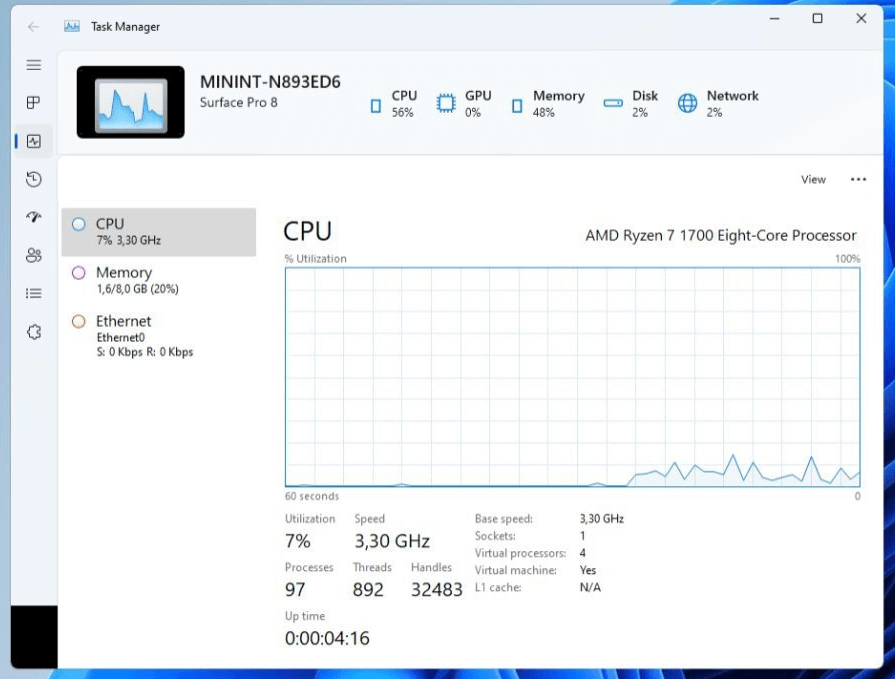This screenshot has width=895, height=679.
Task: Click the MININT-N893ED6 computer name
Action: [270, 82]
